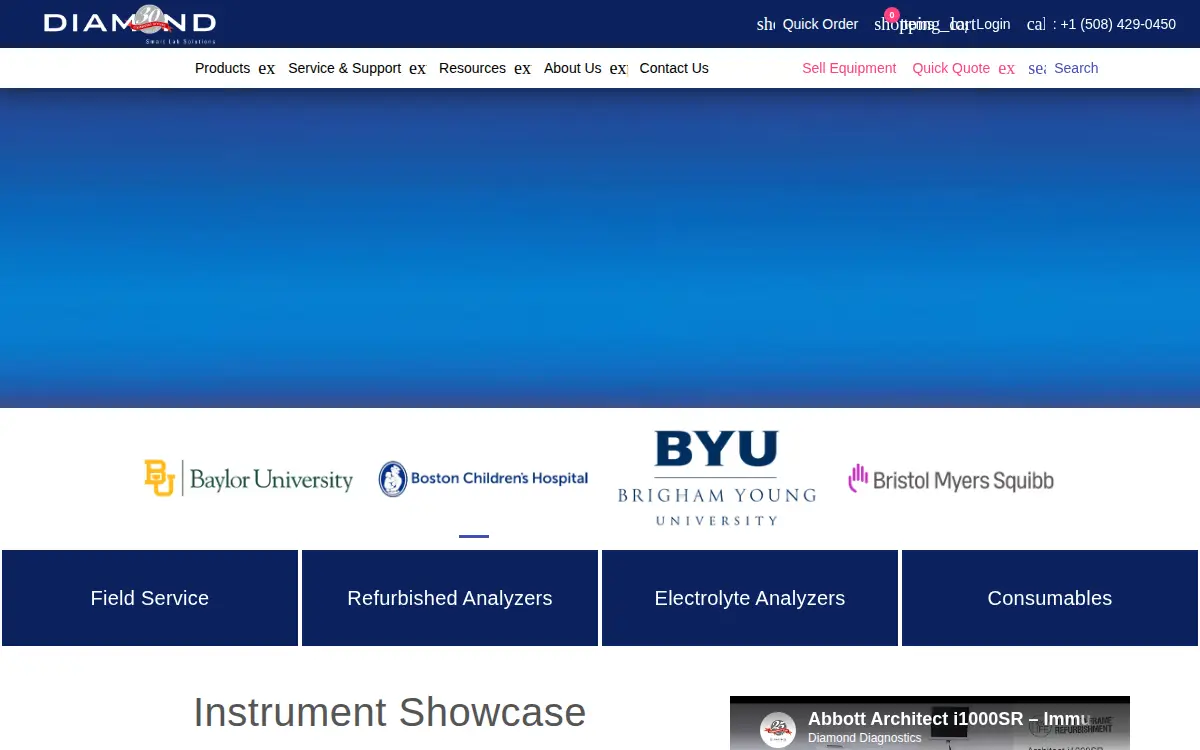1200x750 pixels.
Task: Click the Sell Equipment link
Action: pyautogui.click(x=849, y=68)
